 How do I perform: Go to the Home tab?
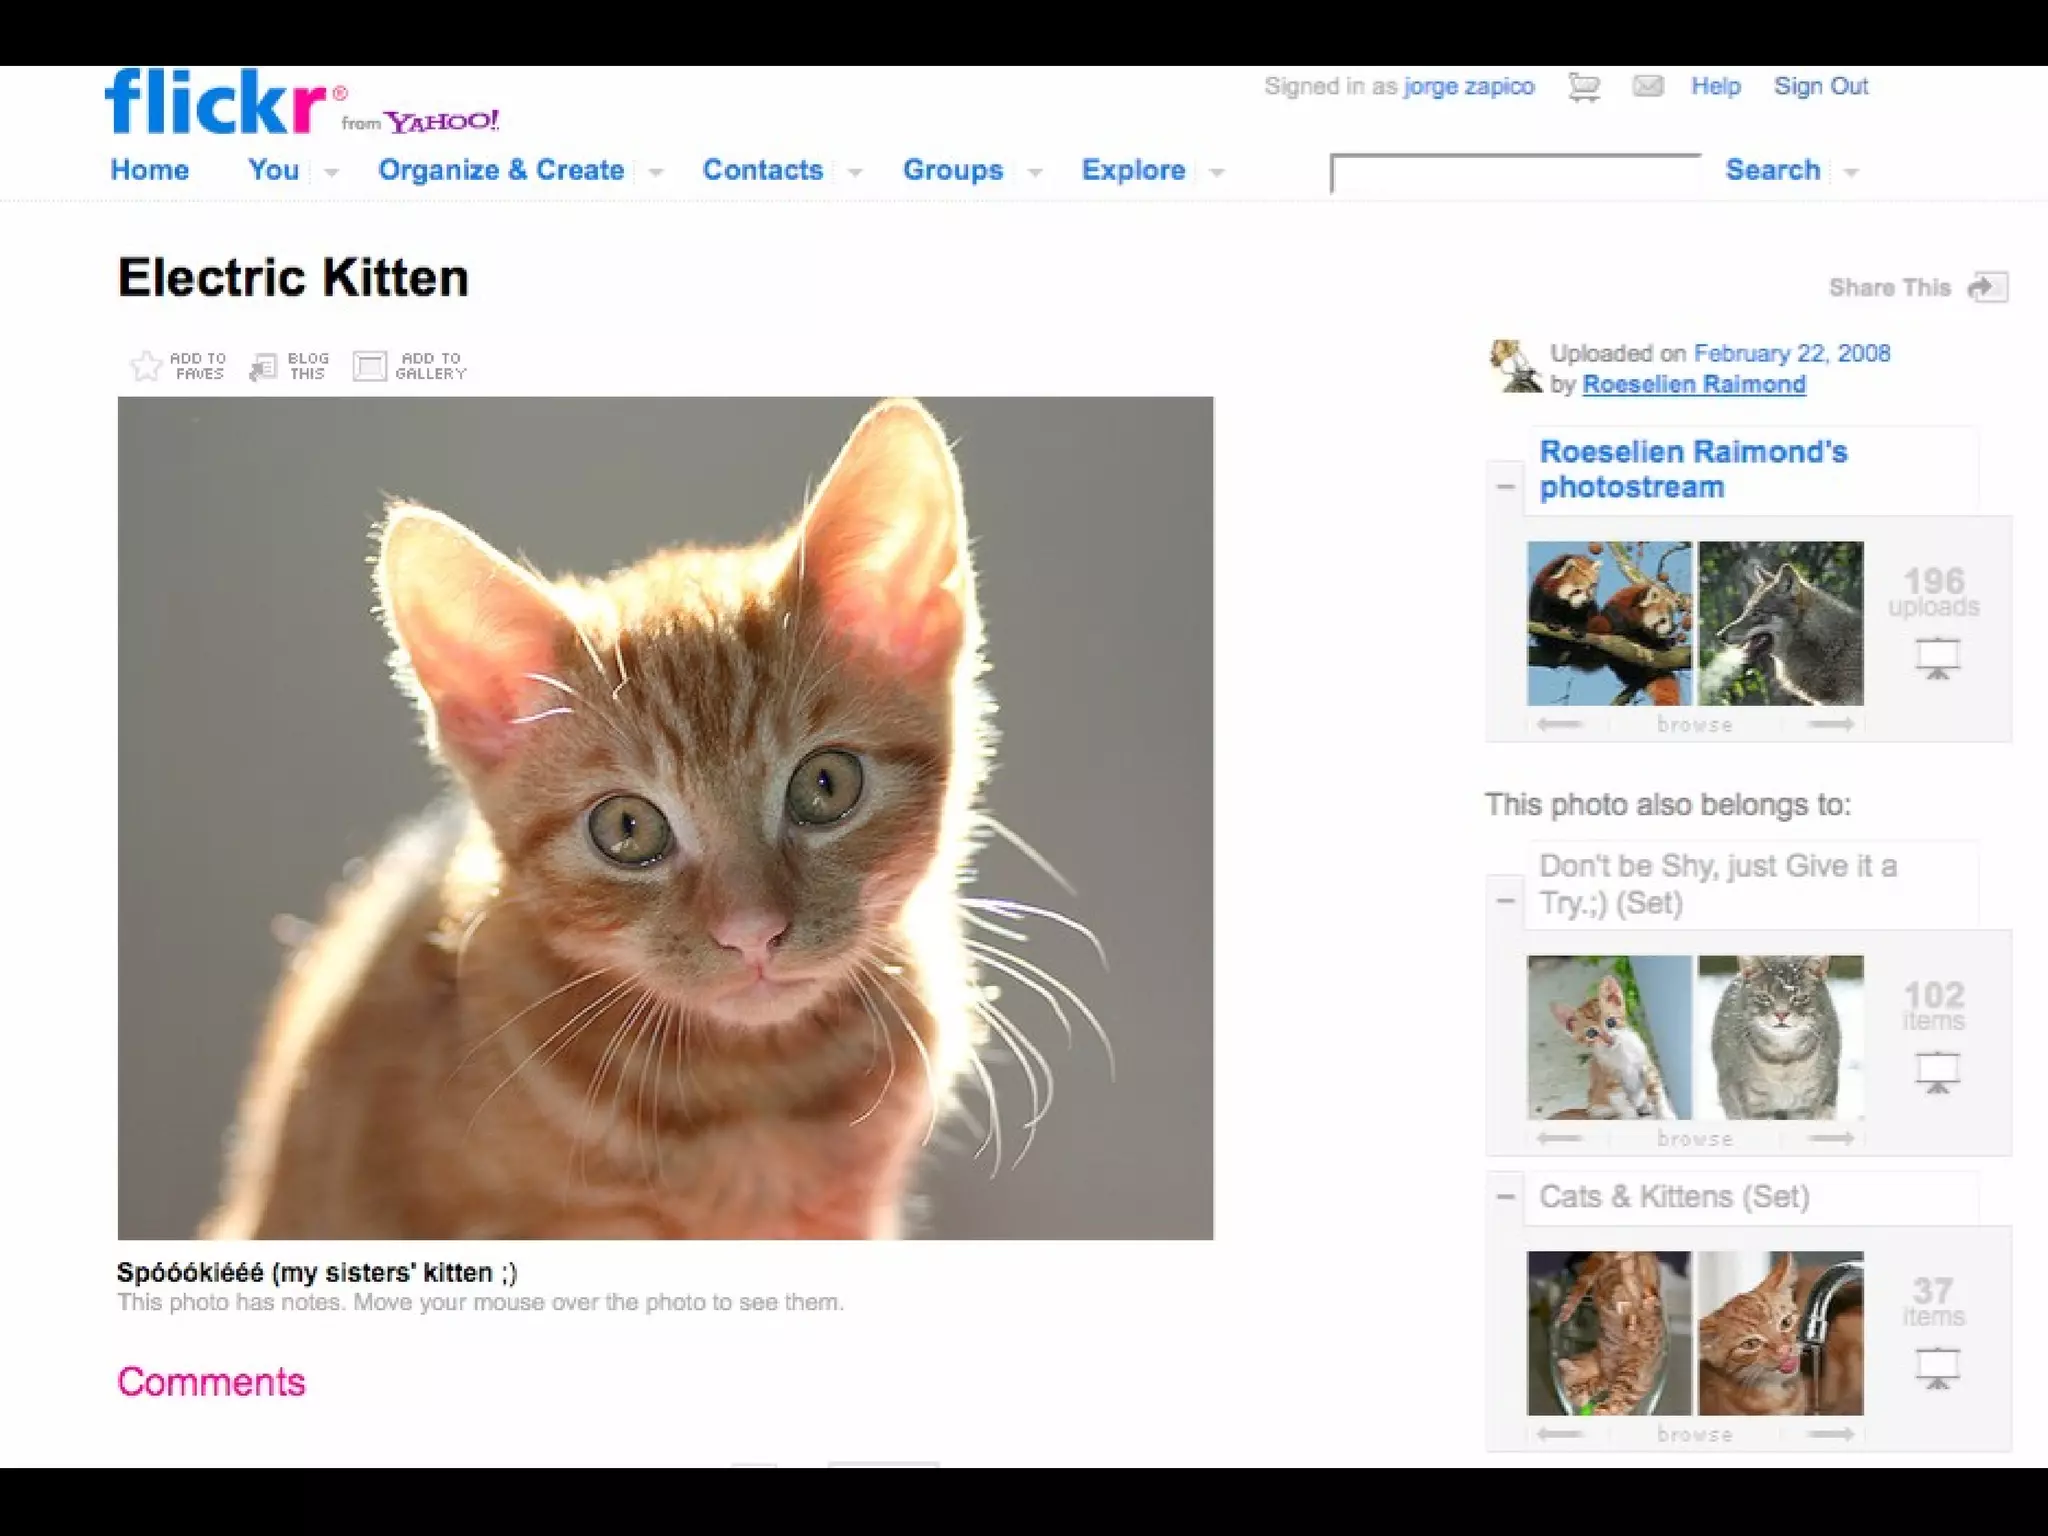(x=150, y=170)
